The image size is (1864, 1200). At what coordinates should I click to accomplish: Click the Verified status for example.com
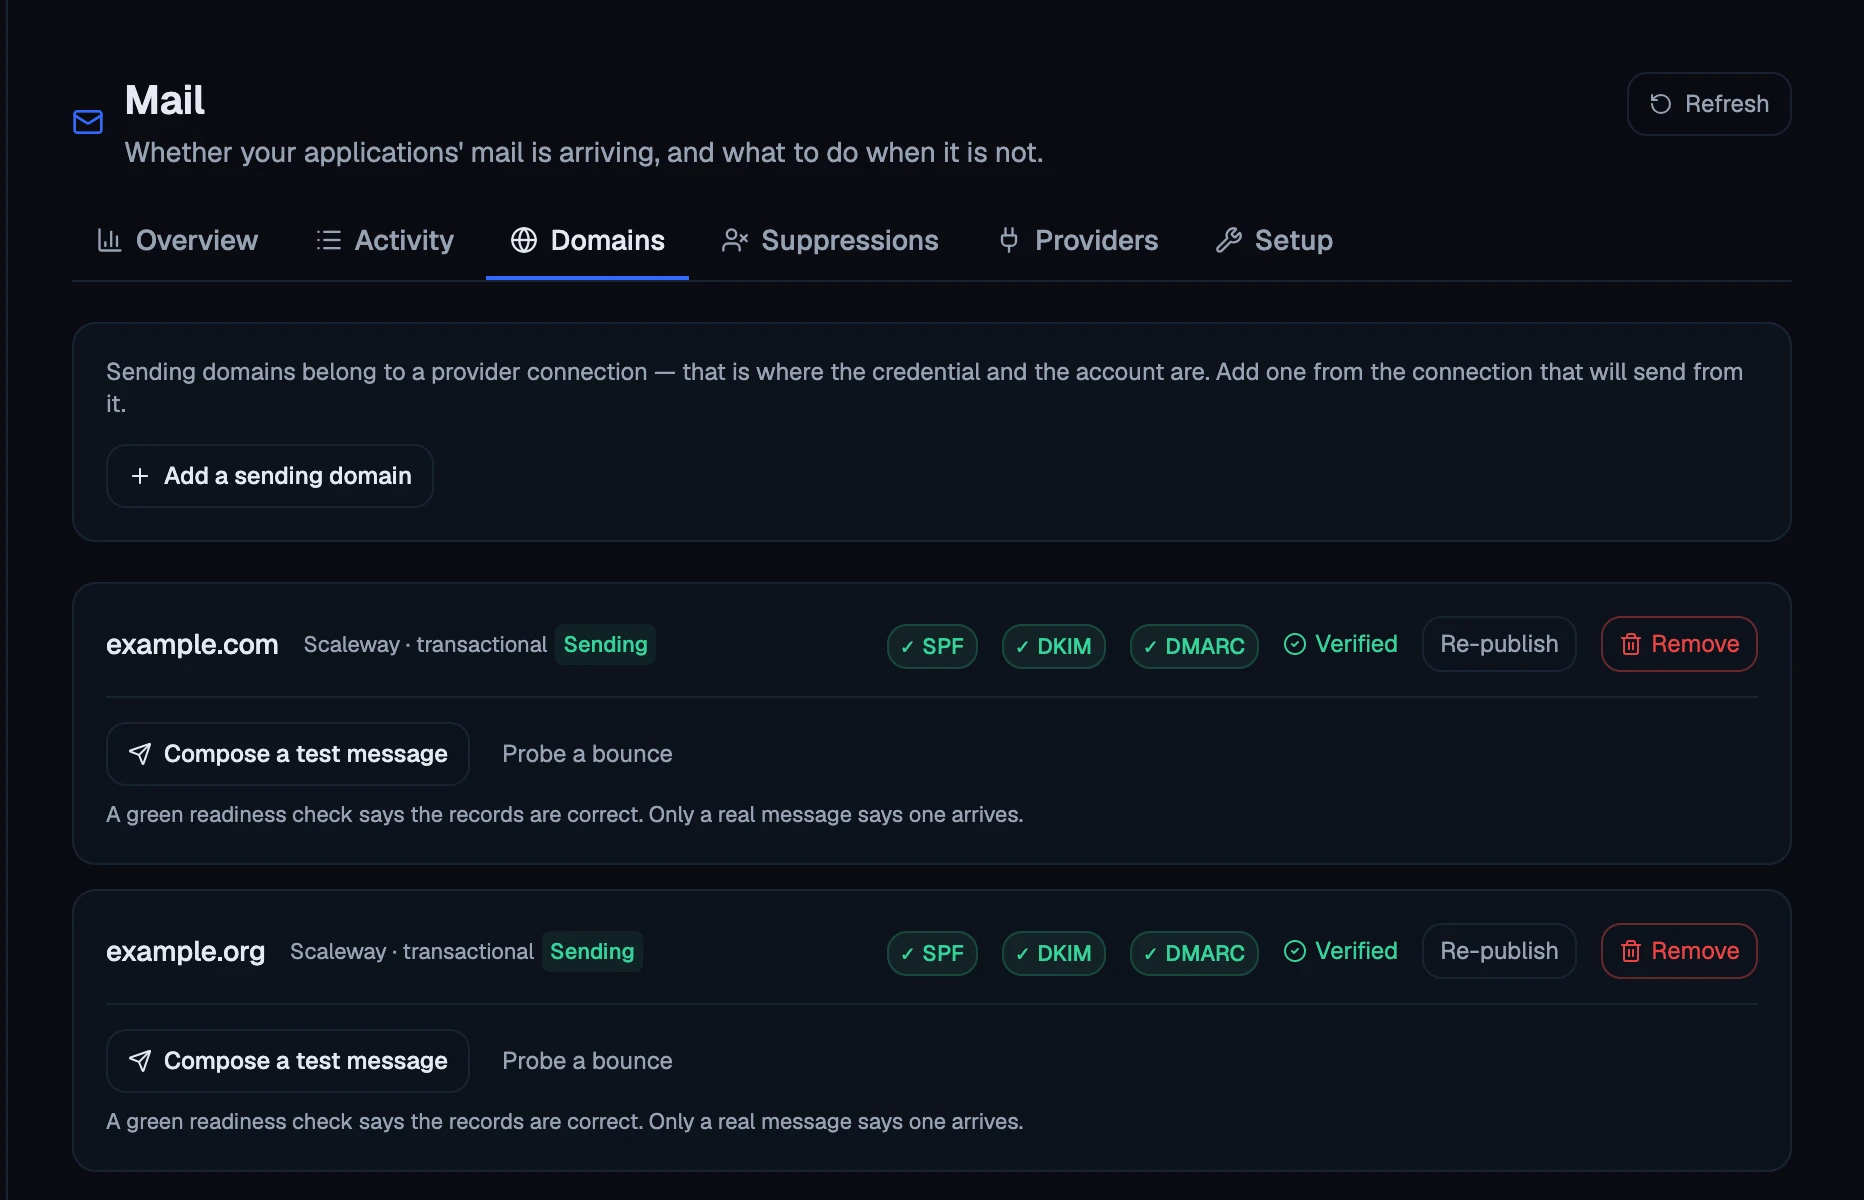coord(1340,644)
